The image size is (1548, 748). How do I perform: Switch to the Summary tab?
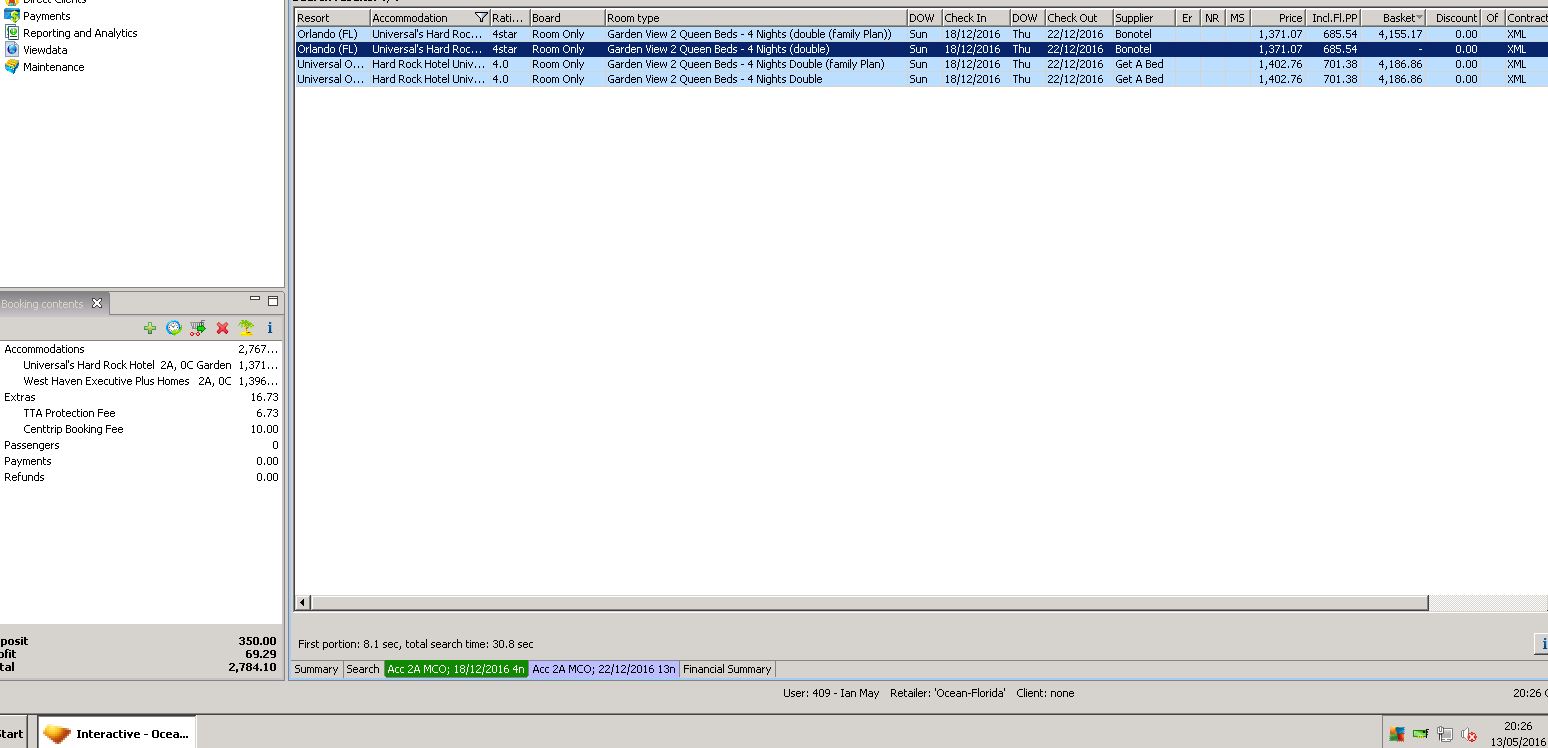click(316, 669)
